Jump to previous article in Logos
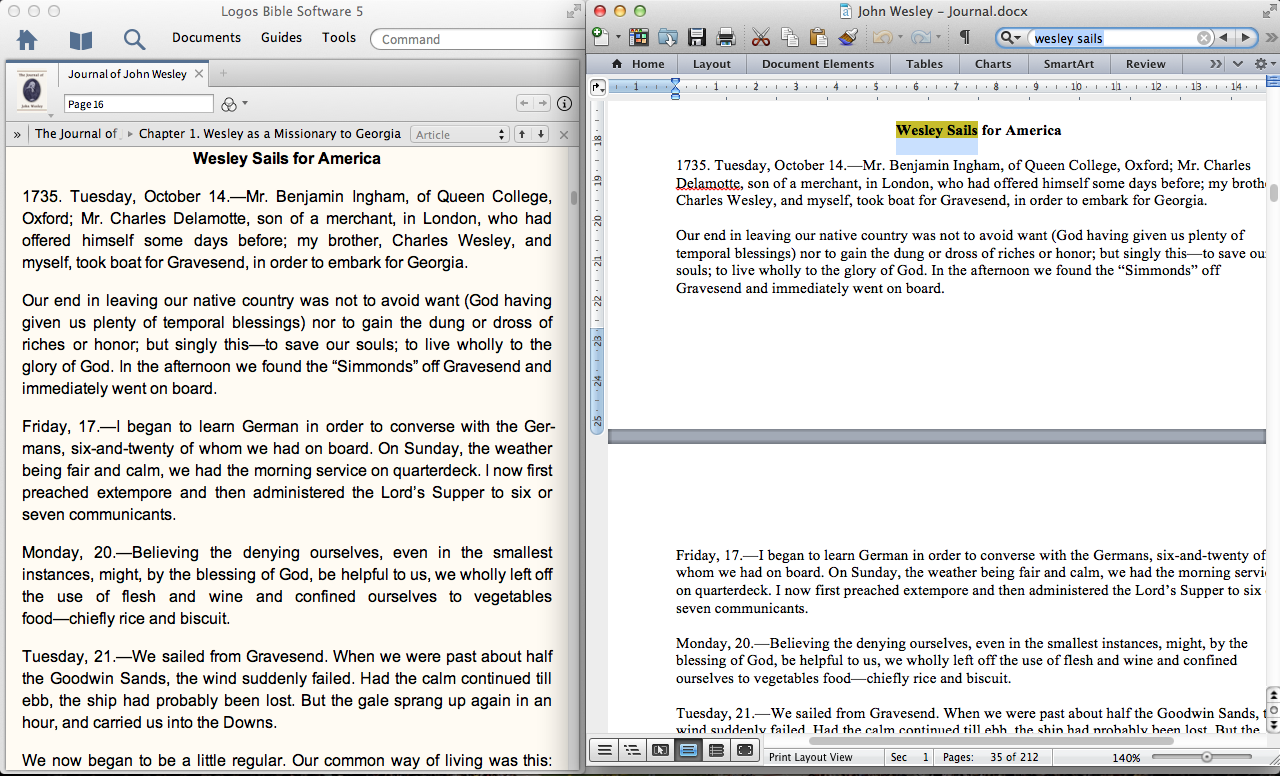 tap(521, 134)
